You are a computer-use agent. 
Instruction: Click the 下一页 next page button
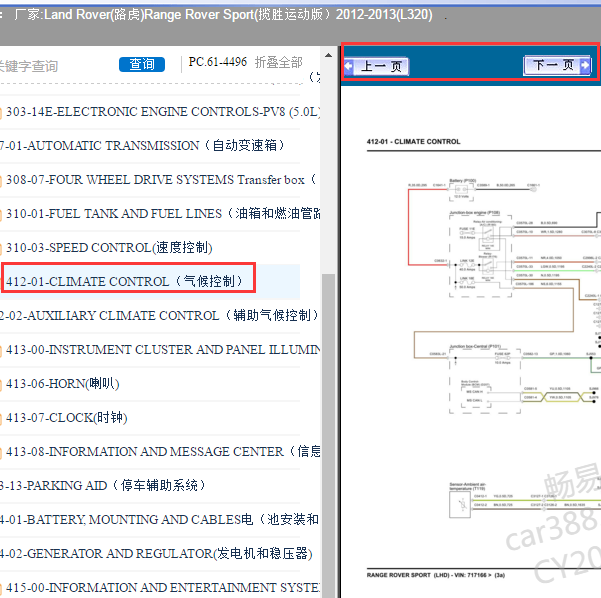(x=557, y=66)
